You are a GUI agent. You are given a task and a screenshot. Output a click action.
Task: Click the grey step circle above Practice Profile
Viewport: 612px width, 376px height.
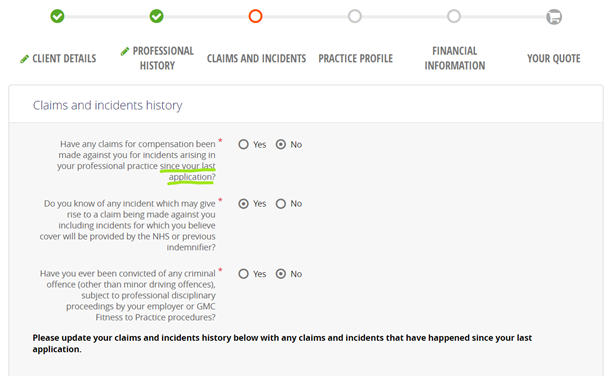[x=355, y=16]
